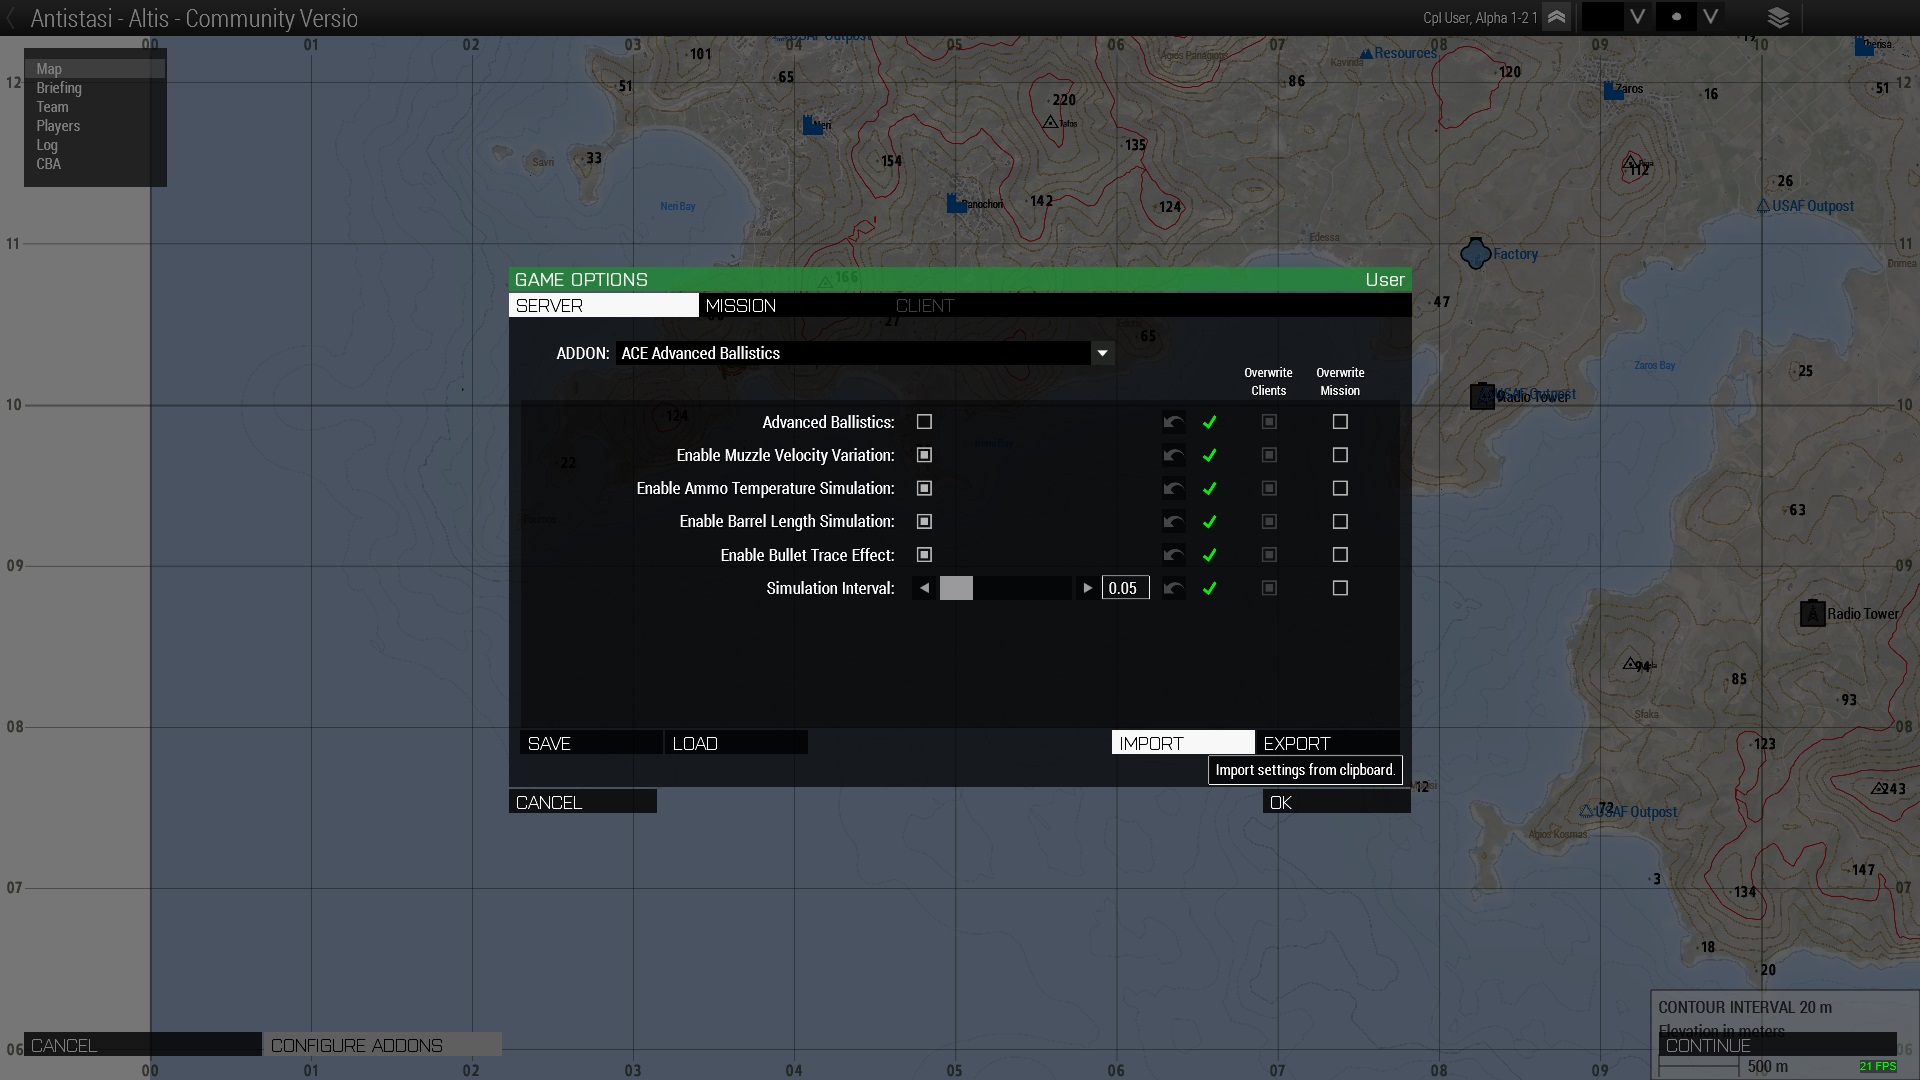The image size is (1920, 1080).
Task: Click the Simulation Interval slider track
Action: tap(1020, 588)
